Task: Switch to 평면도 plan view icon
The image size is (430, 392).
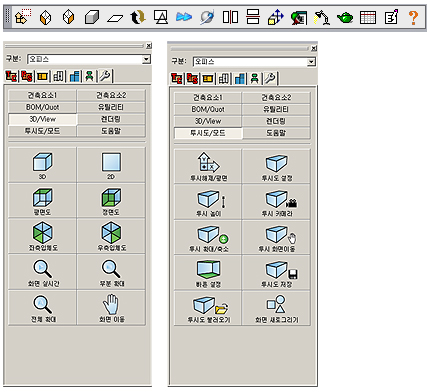Action: pos(42,201)
